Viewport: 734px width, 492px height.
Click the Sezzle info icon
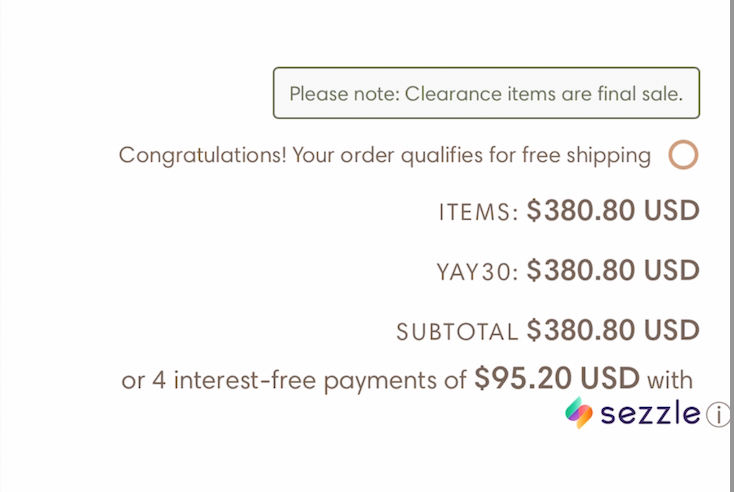pyautogui.click(x=718, y=415)
